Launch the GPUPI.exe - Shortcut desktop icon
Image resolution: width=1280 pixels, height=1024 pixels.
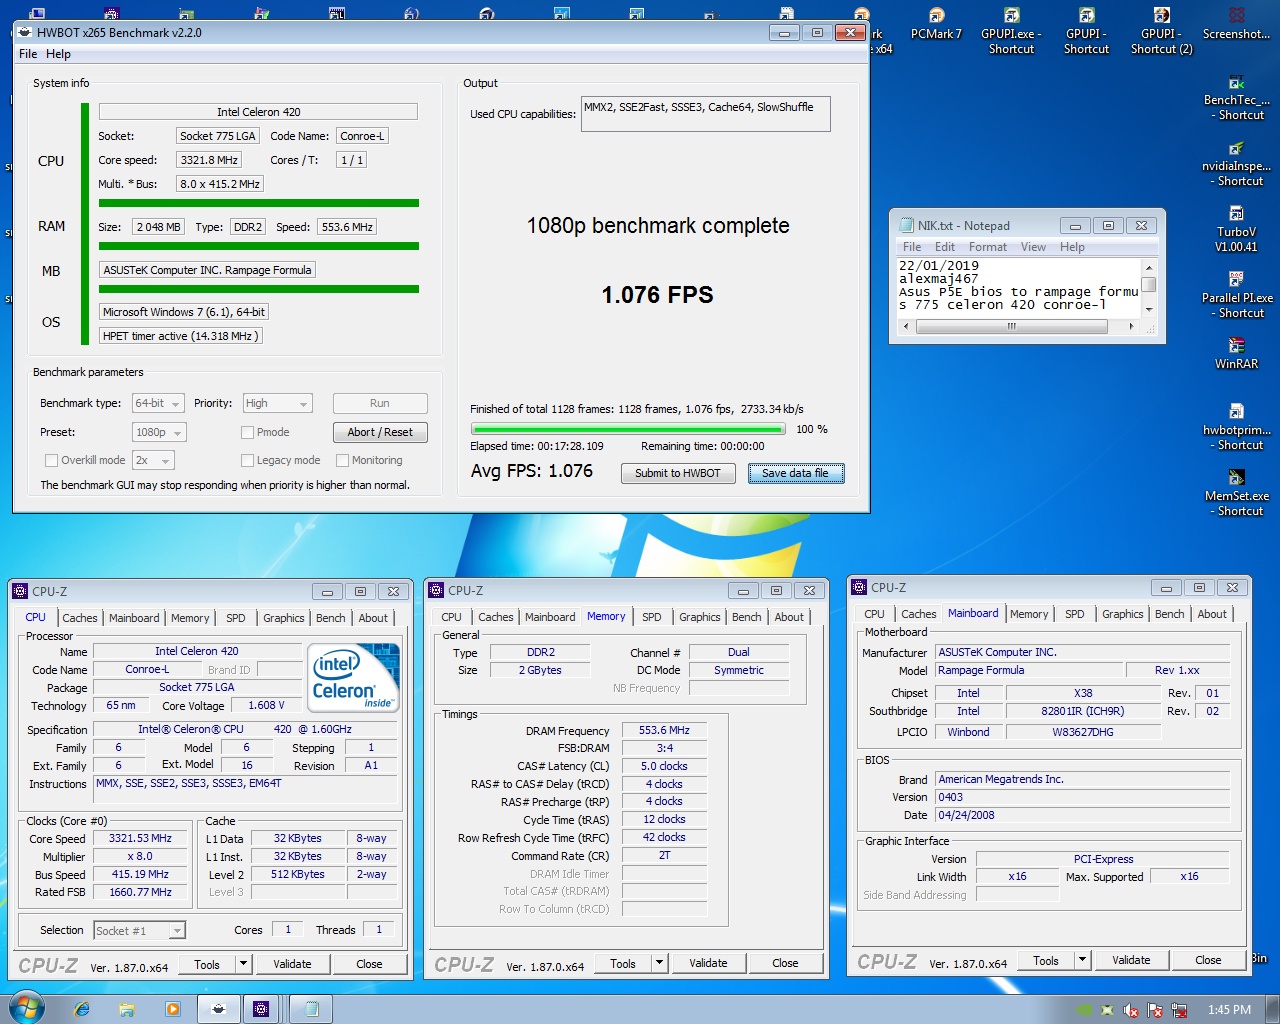click(x=1011, y=30)
